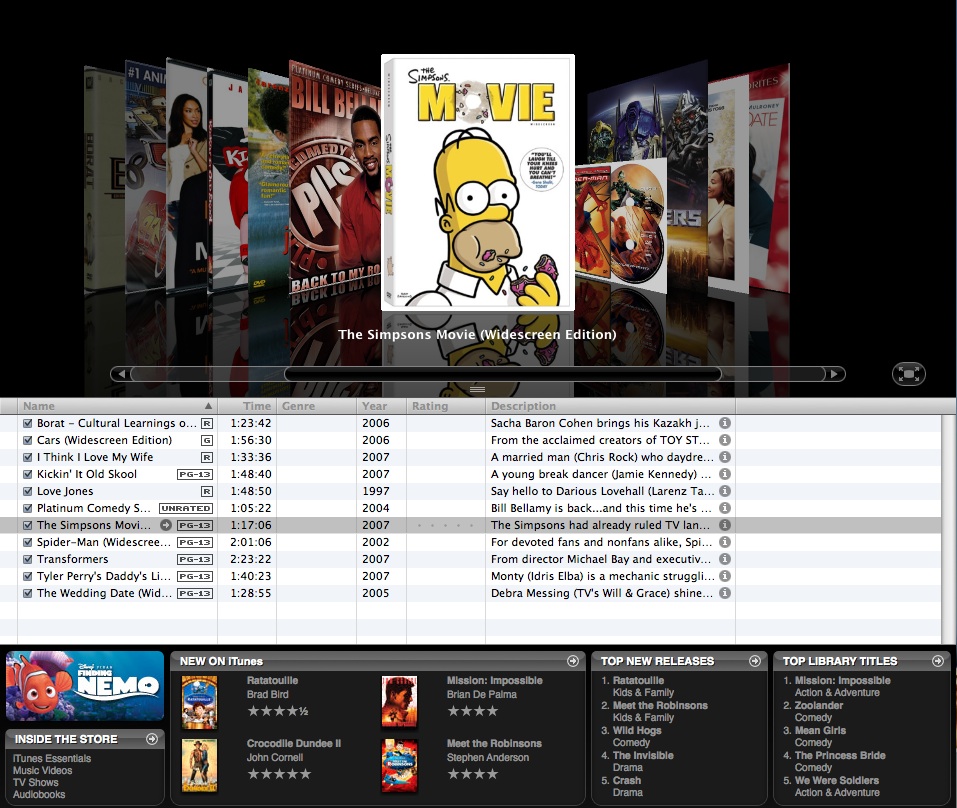Click the Cover Flow scrollbar thumb
The image size is (957, 808).
[x=503, y=373]
